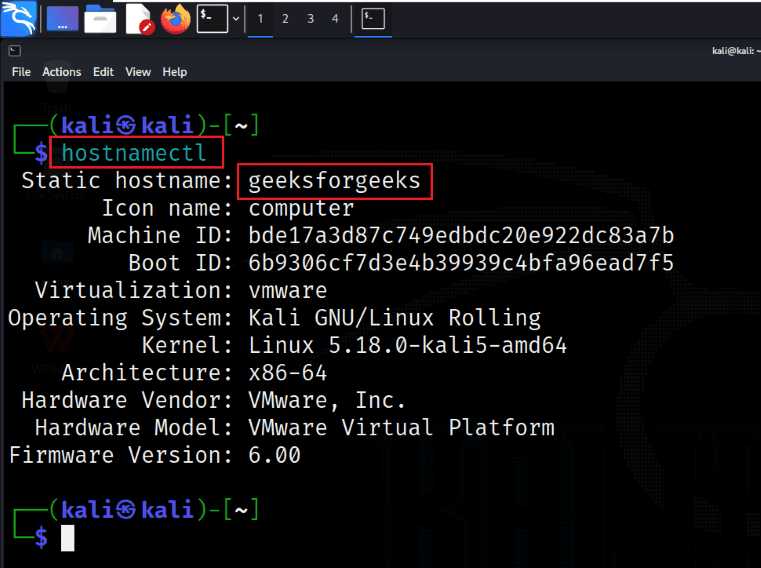Click the terminal window title icon
Screen dimensions: 761x568
(15, 50)
